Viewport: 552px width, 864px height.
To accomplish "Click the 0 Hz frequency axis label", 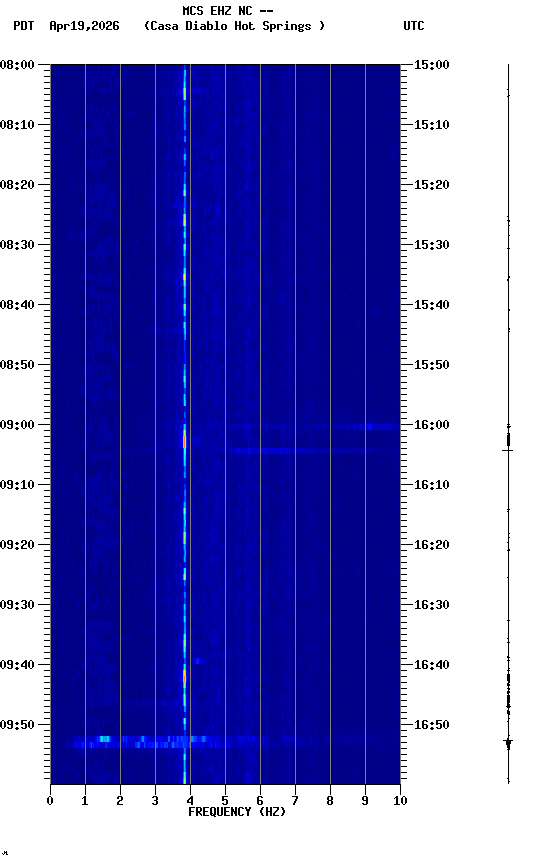I will [x=50, y=801].
